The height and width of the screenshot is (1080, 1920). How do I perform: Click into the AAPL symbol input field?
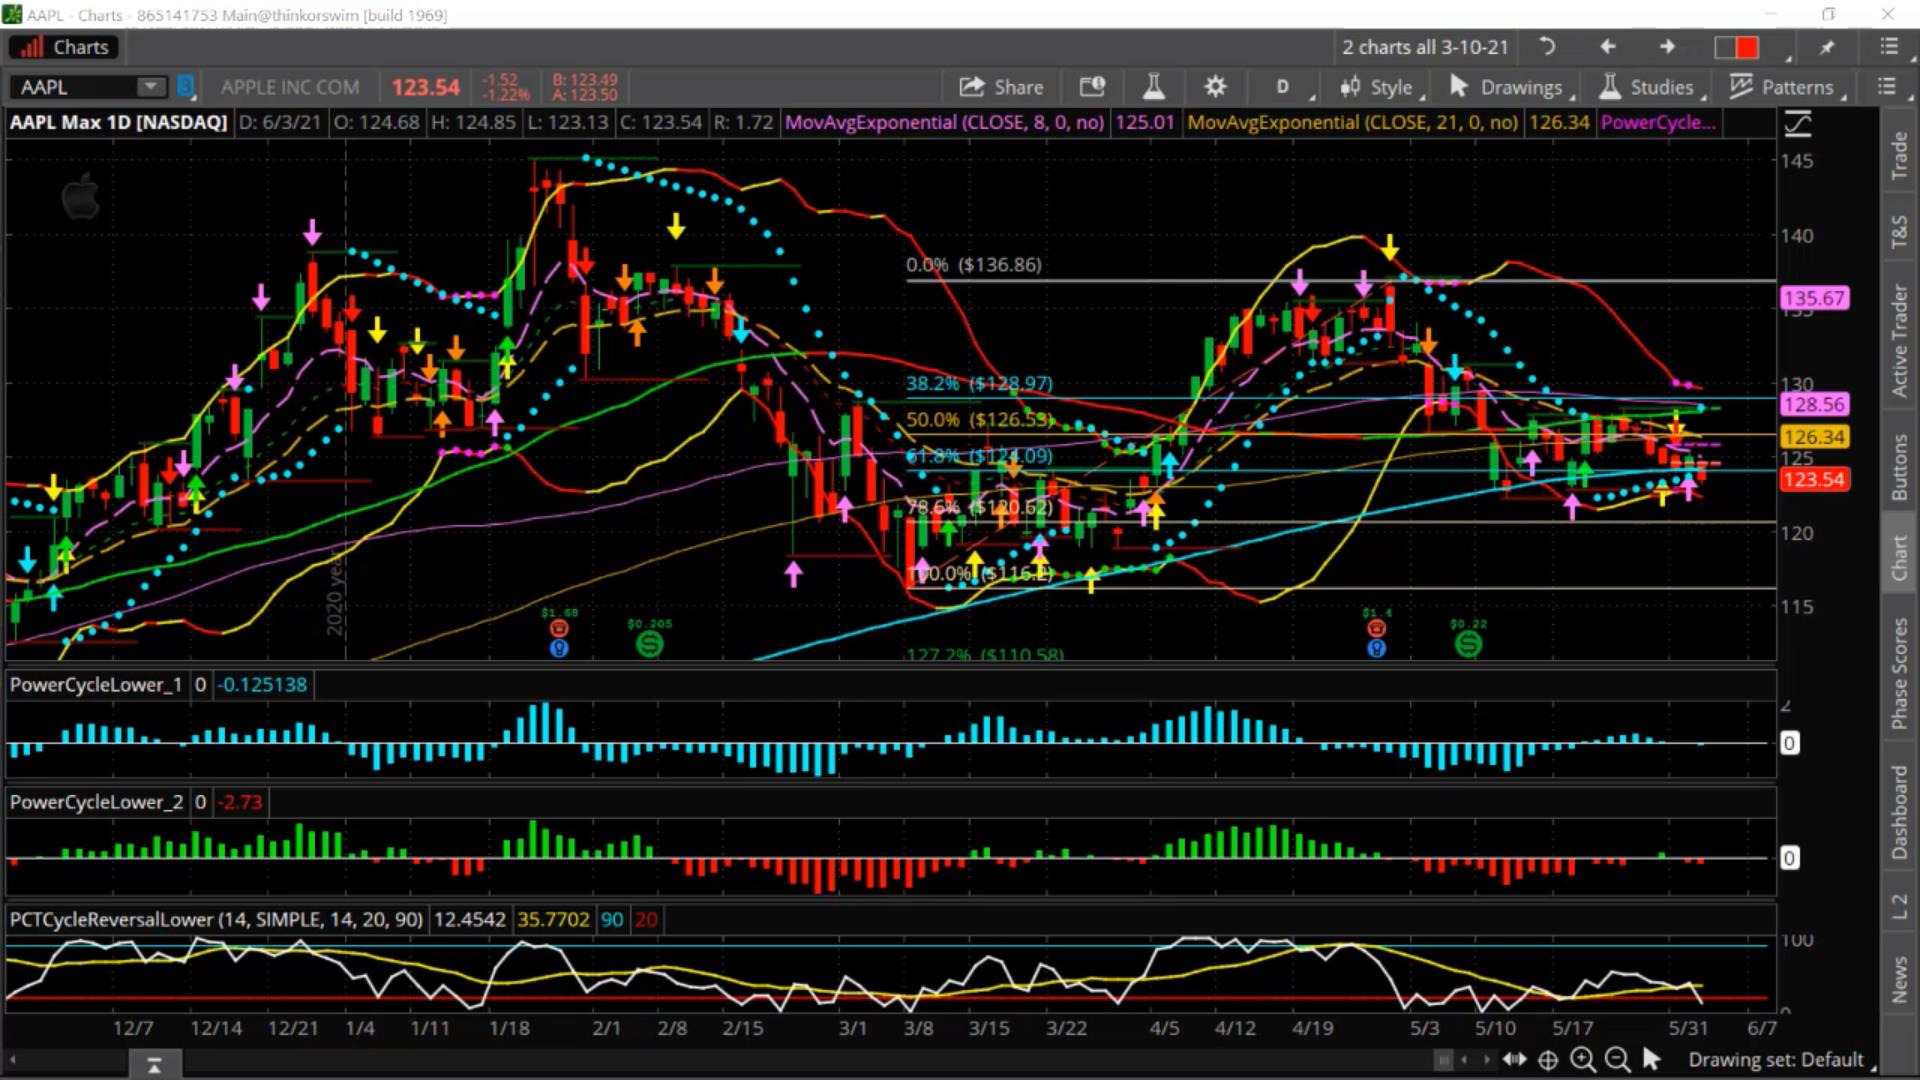point(75,87)
